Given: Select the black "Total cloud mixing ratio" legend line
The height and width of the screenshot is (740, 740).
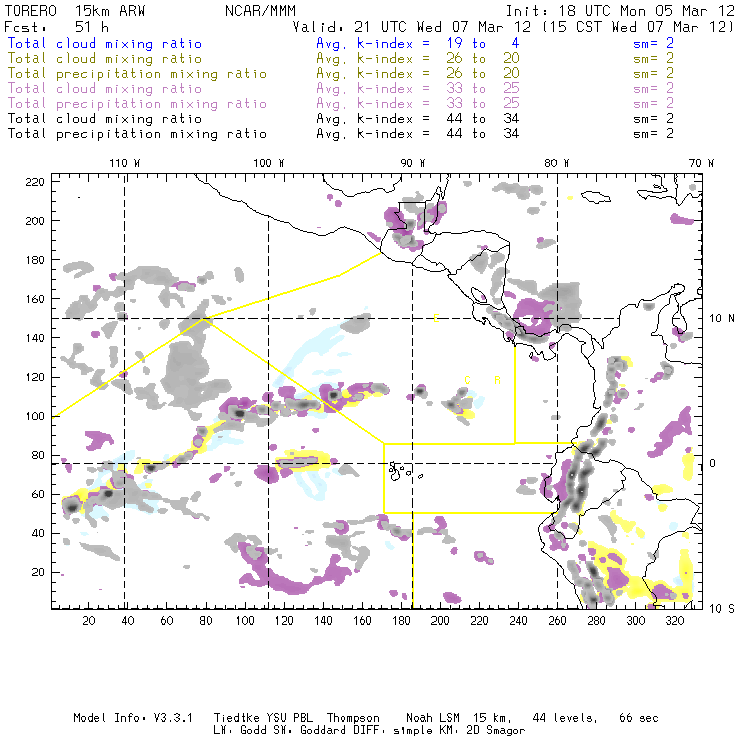Looking at the screenshot, I should 105,119.
